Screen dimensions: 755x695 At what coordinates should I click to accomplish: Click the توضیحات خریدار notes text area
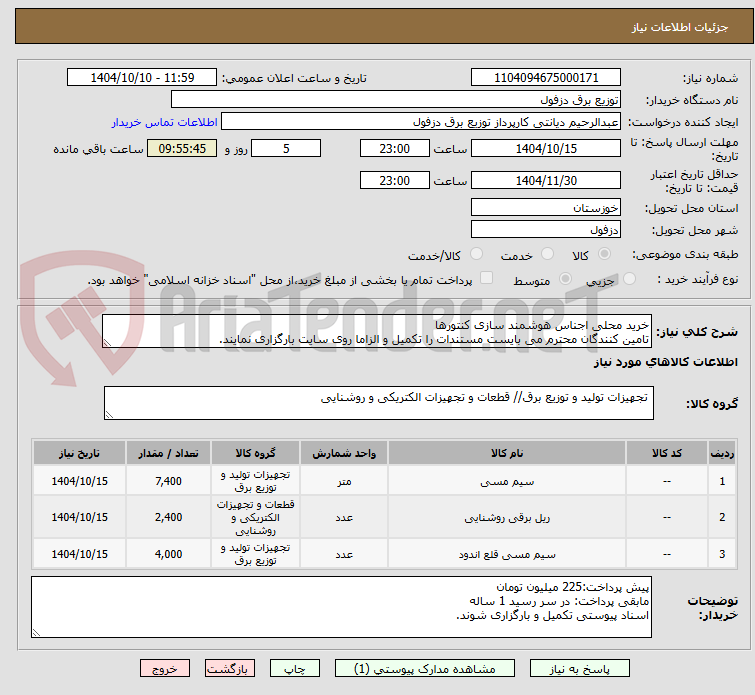pyautogui.click(x=341, y=607)
